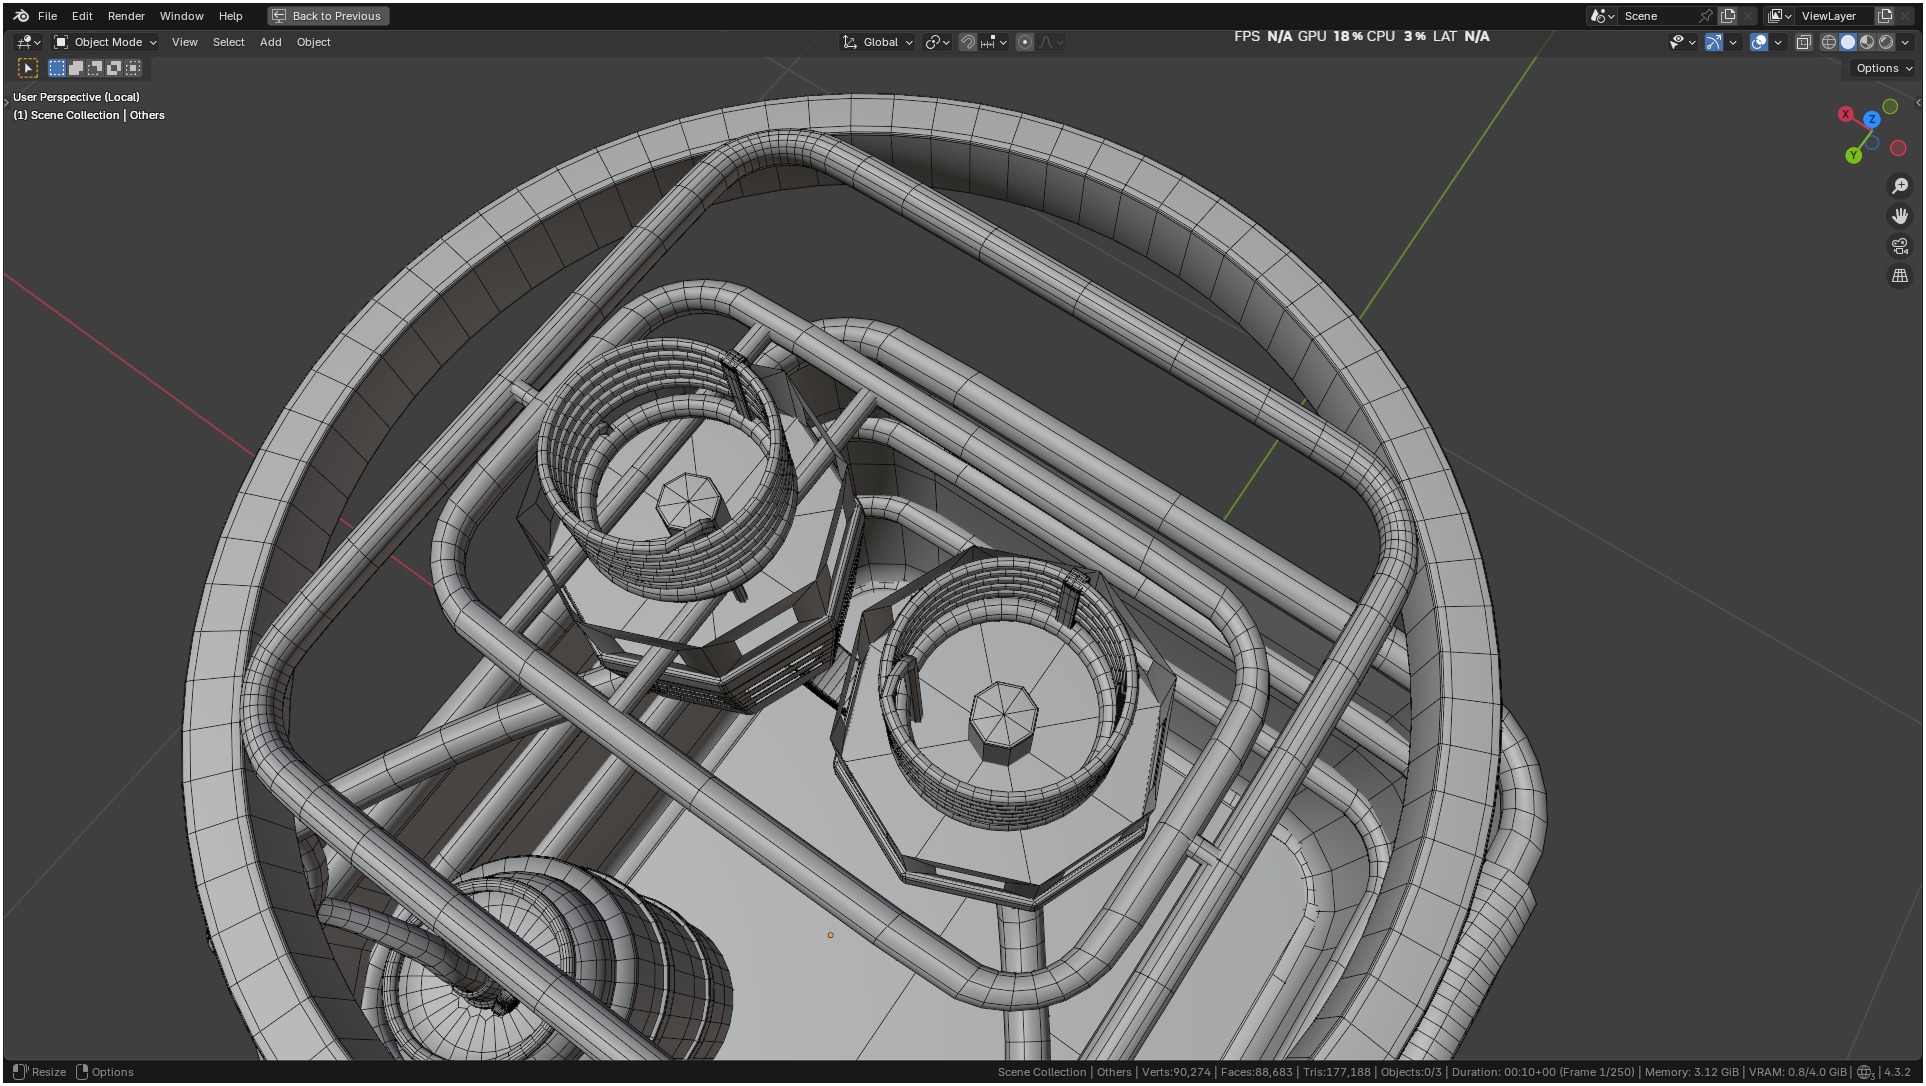Open the Window menu
Screen dimensions: 1926x1086
(x=182, y=16)
